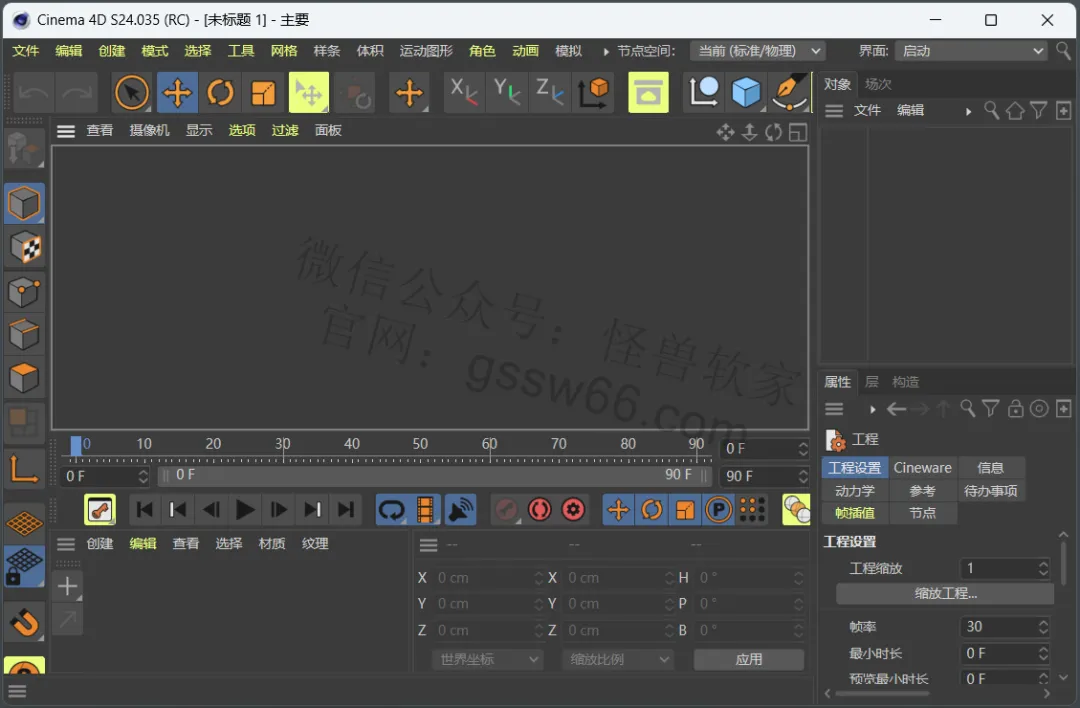Open the 运动图形 menu

(426, 51)
